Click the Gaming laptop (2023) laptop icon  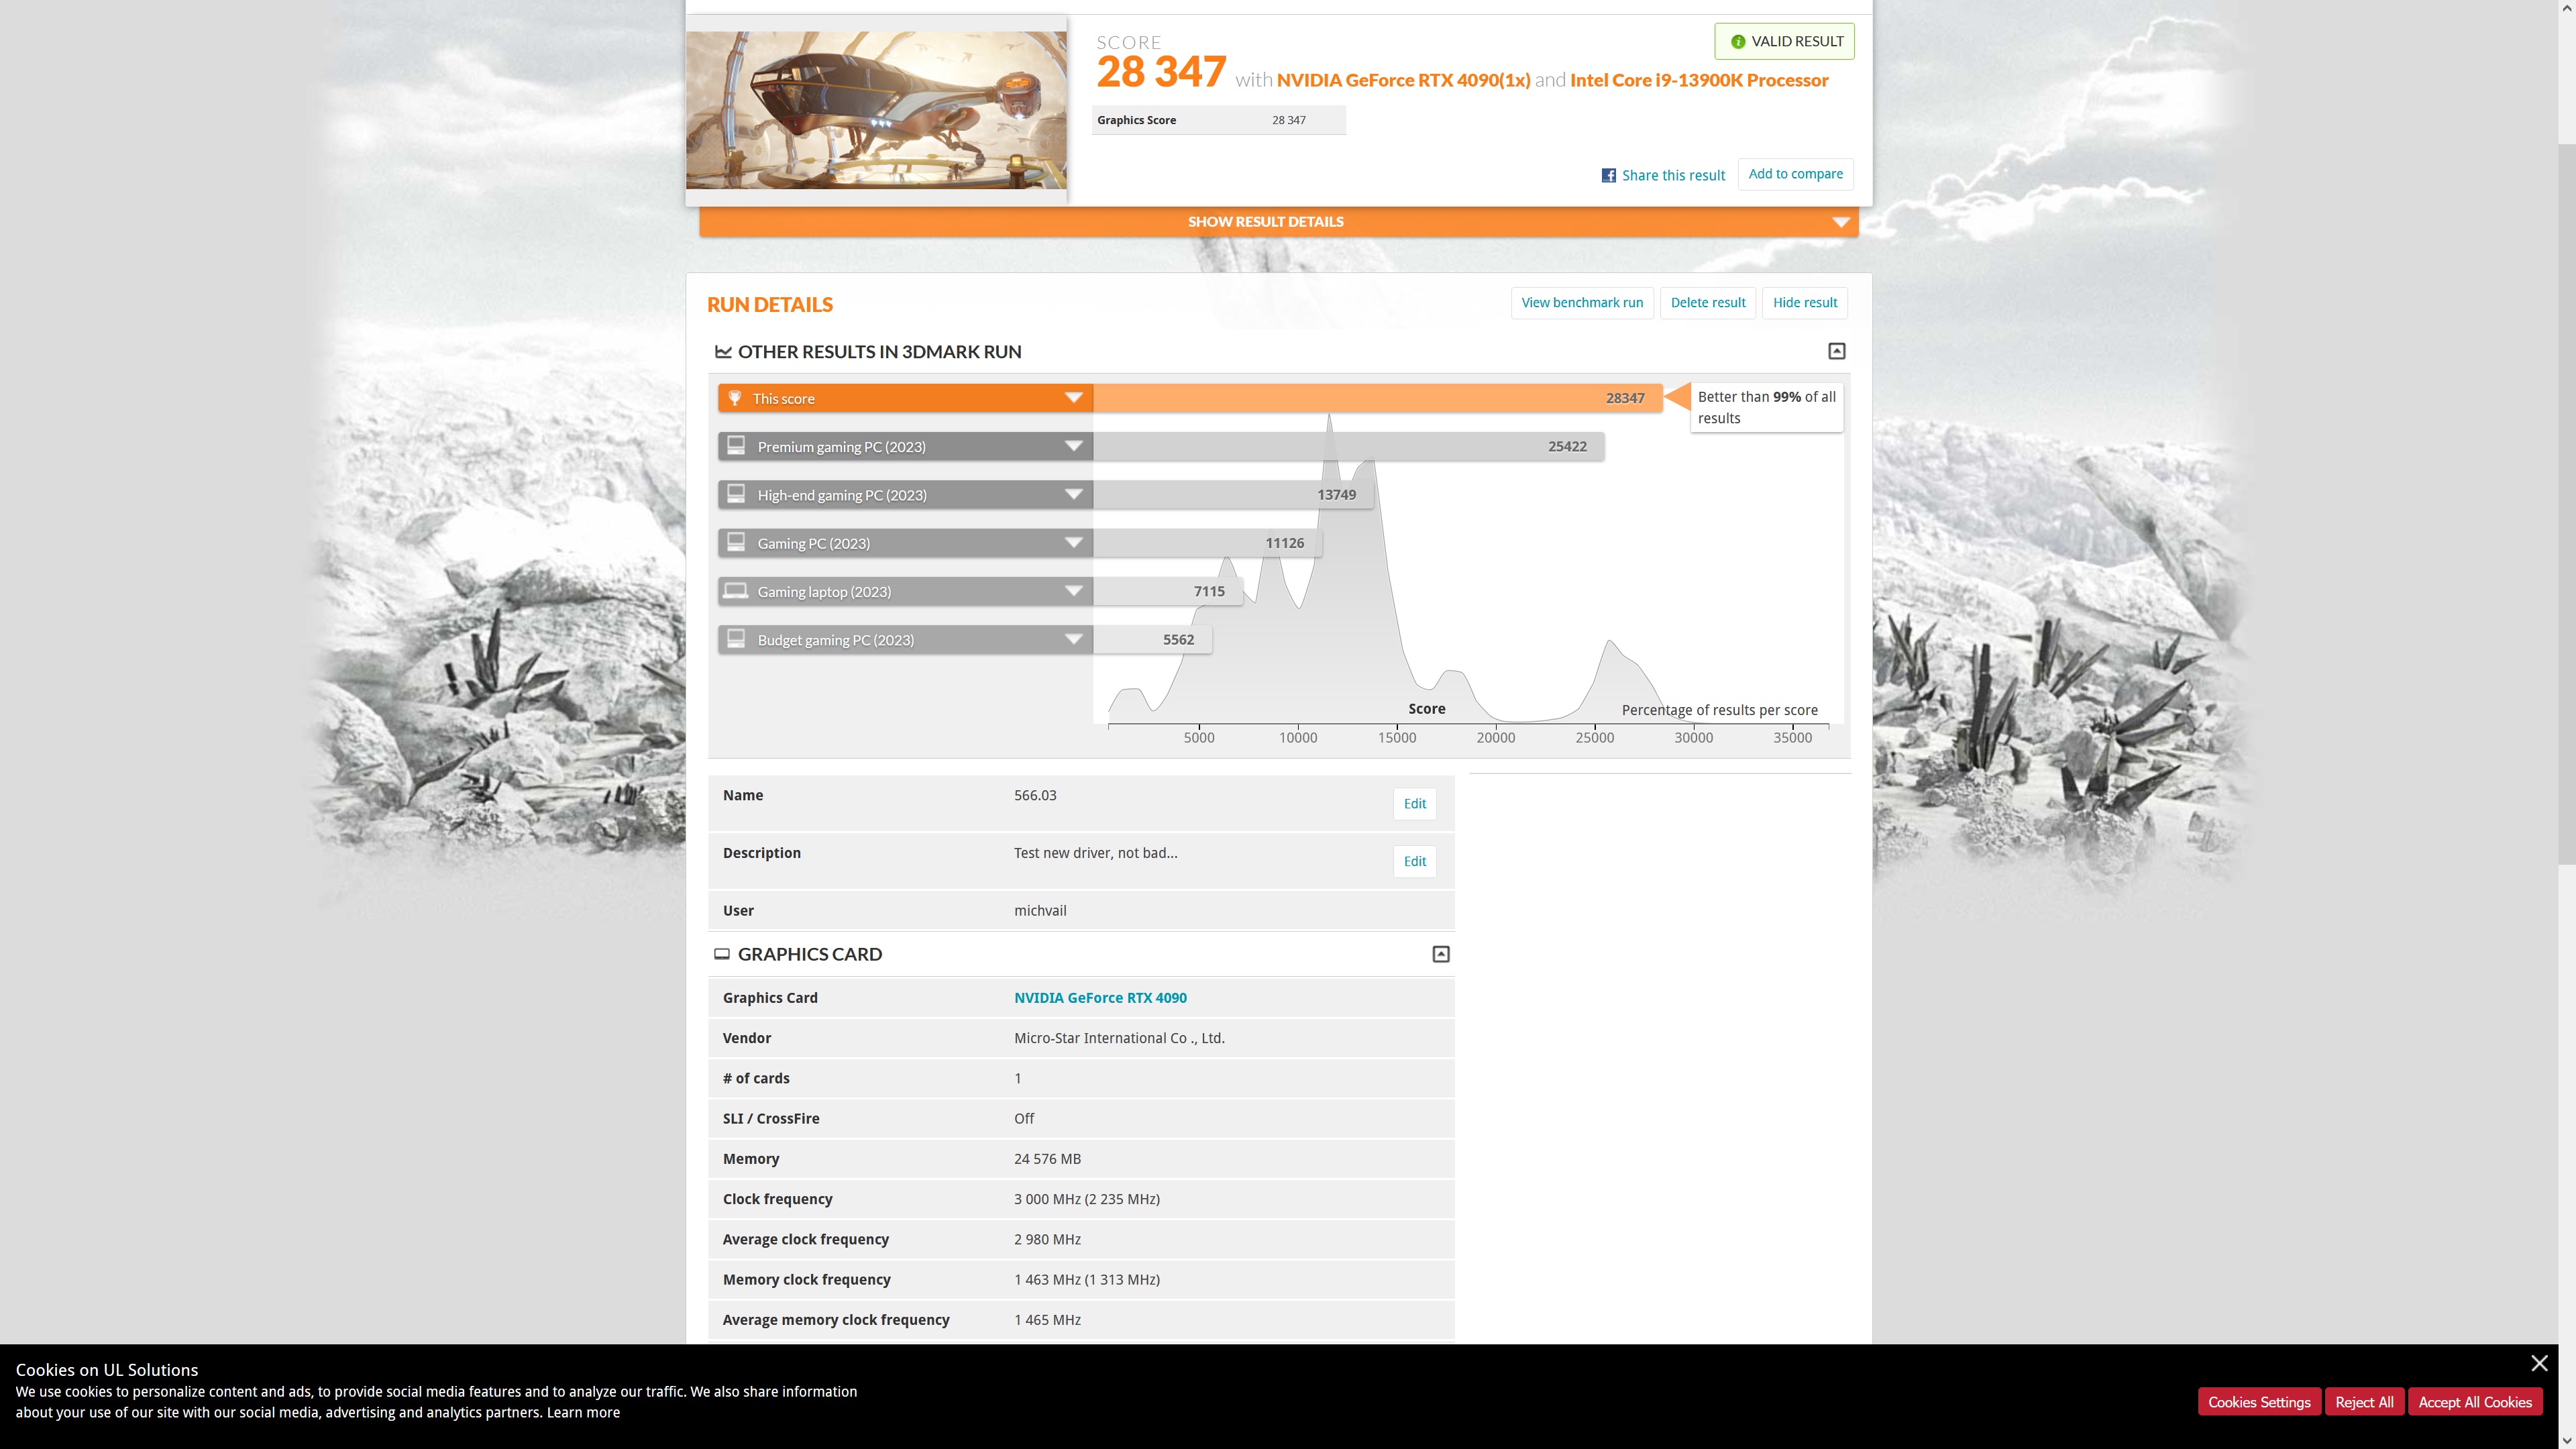[736, 591]
